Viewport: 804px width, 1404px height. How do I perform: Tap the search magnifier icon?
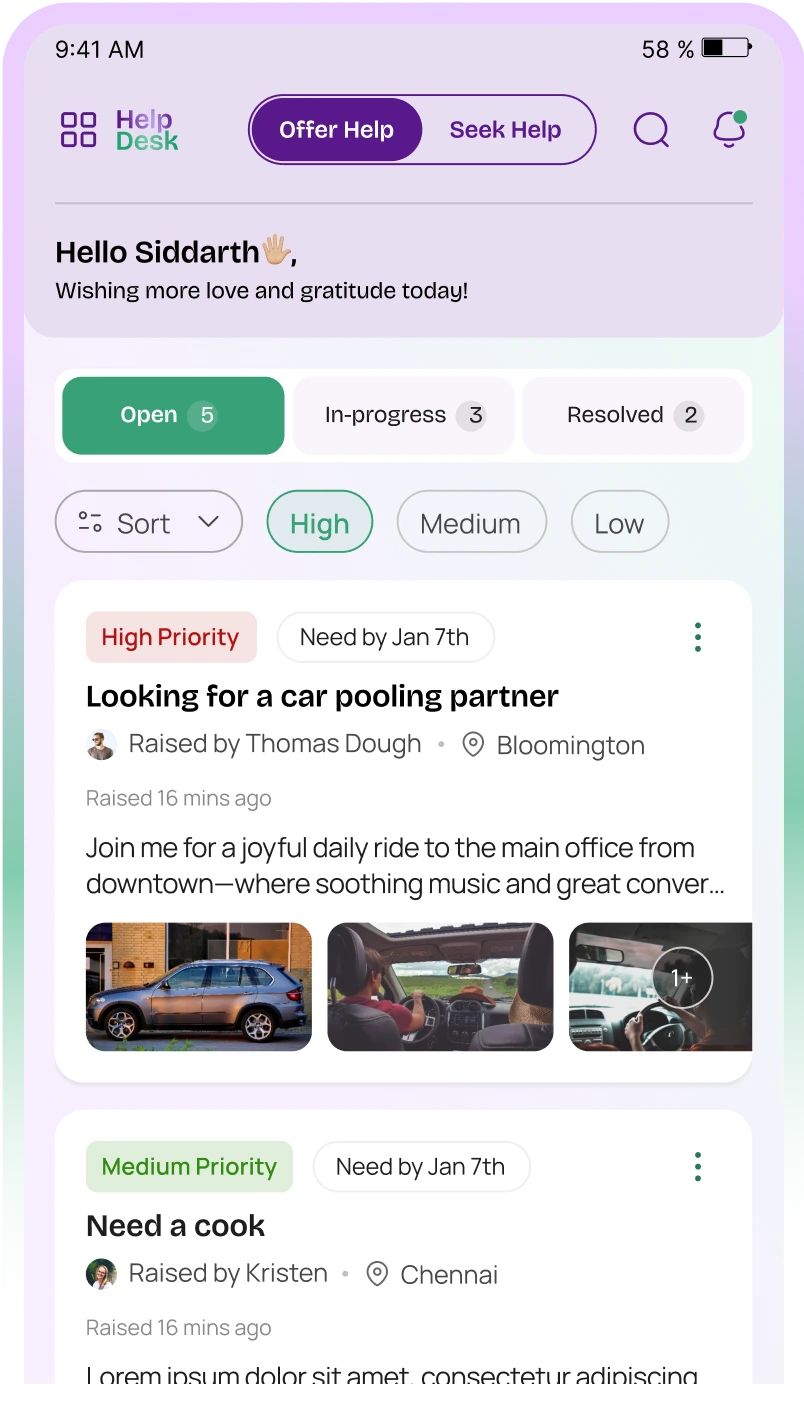point(652,129)
